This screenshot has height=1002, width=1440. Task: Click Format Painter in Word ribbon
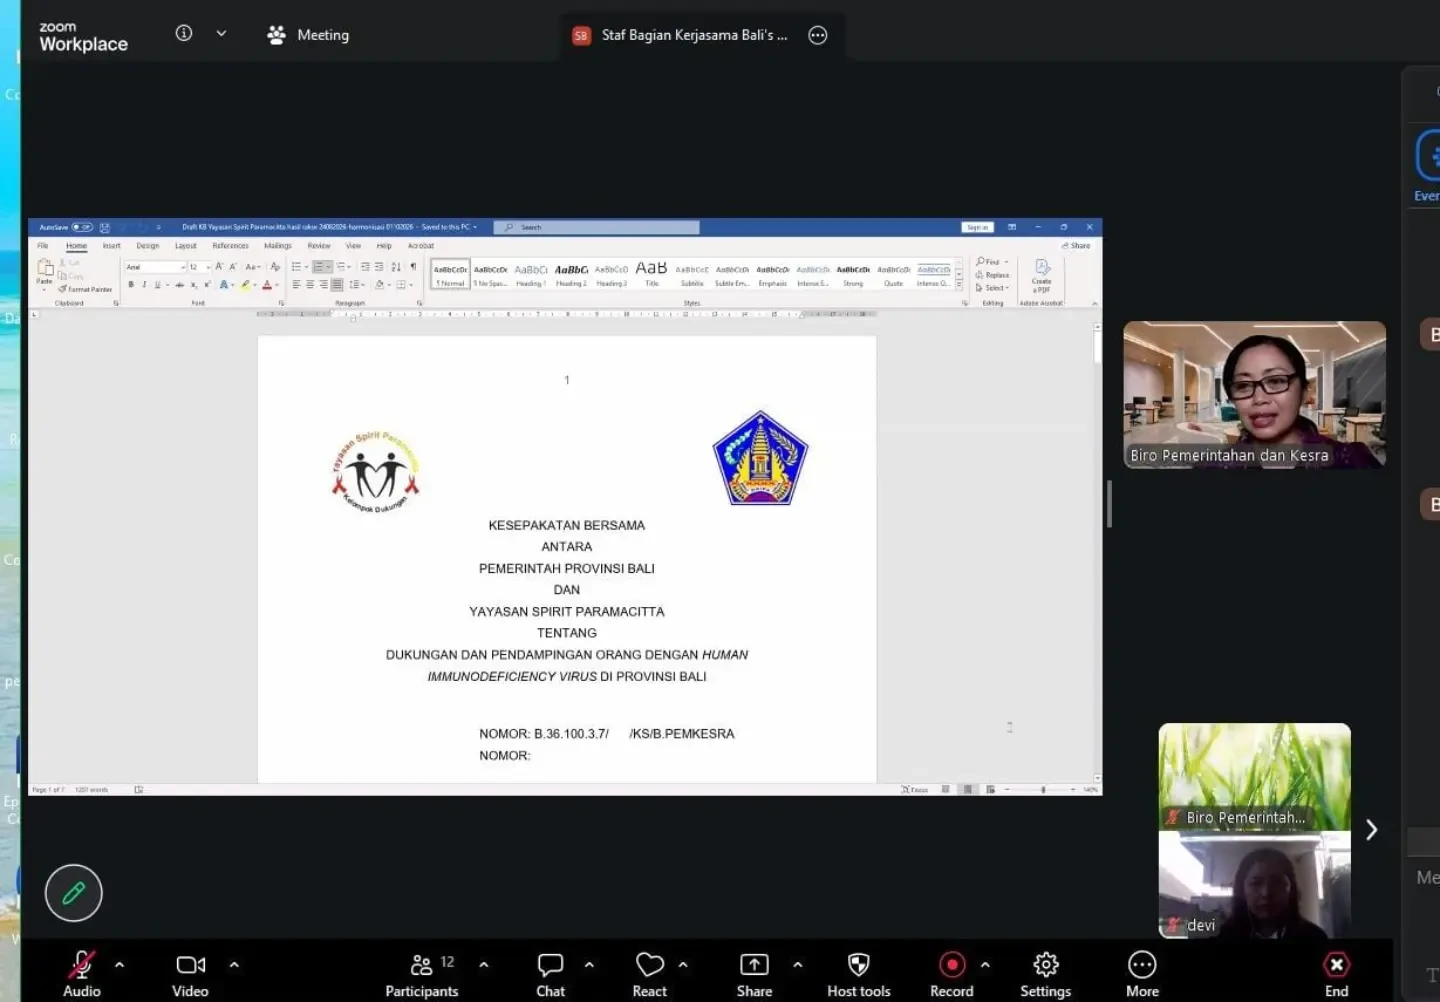(x=86, y=289)
